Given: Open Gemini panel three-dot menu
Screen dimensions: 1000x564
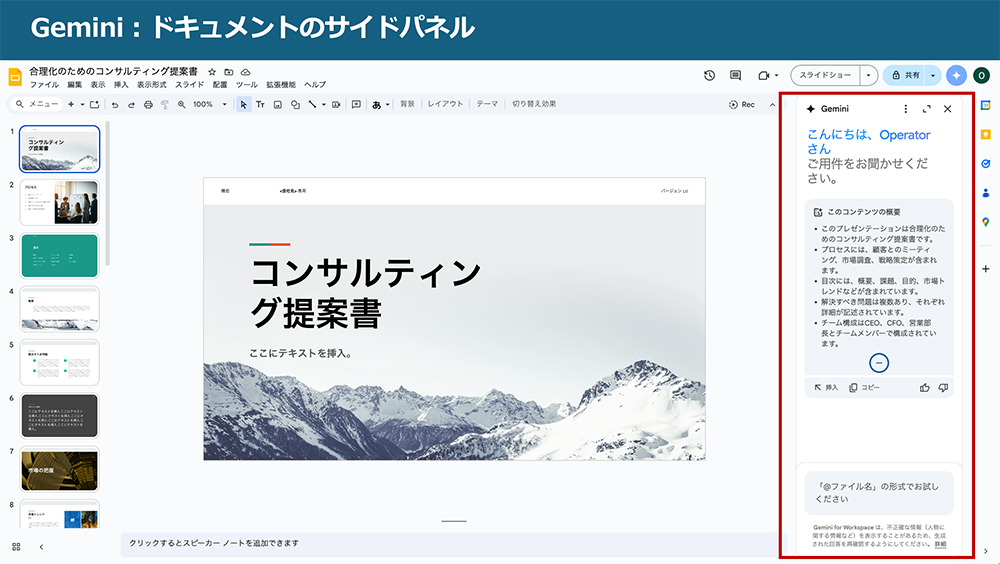Looking at the screenshot, I should [906, 109].
